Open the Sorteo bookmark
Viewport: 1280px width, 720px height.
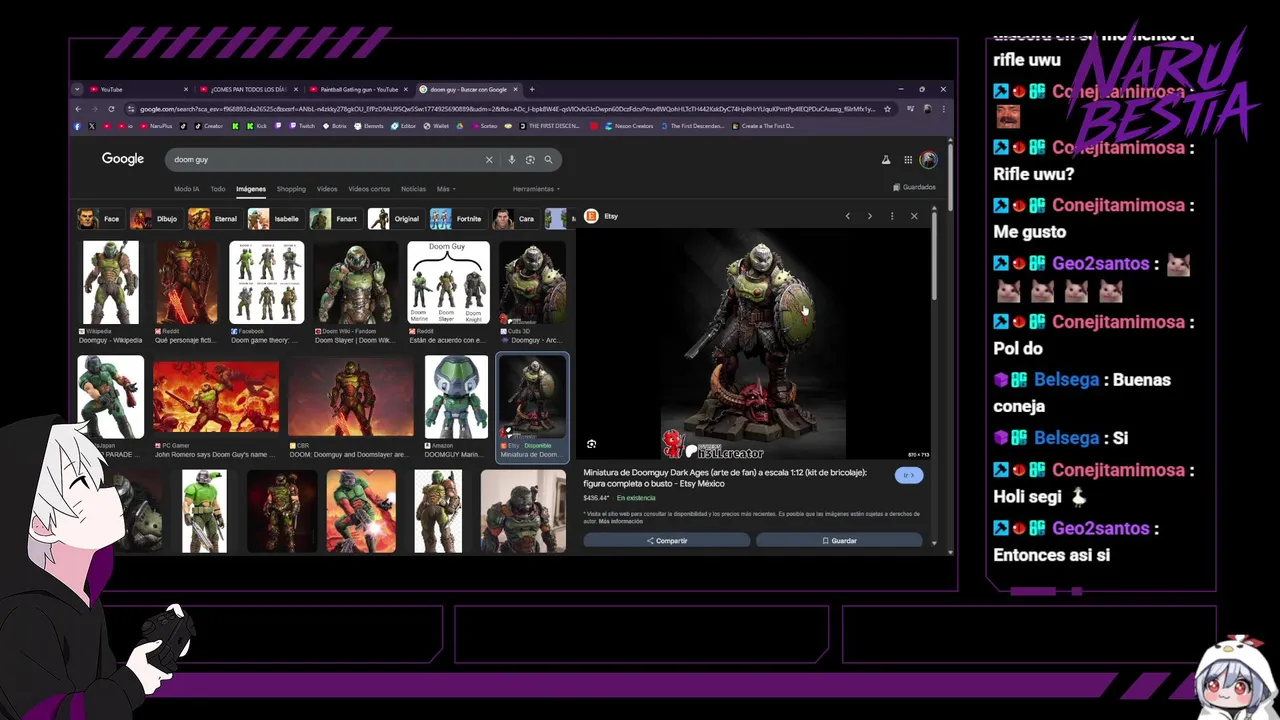(x=483, y=126)
